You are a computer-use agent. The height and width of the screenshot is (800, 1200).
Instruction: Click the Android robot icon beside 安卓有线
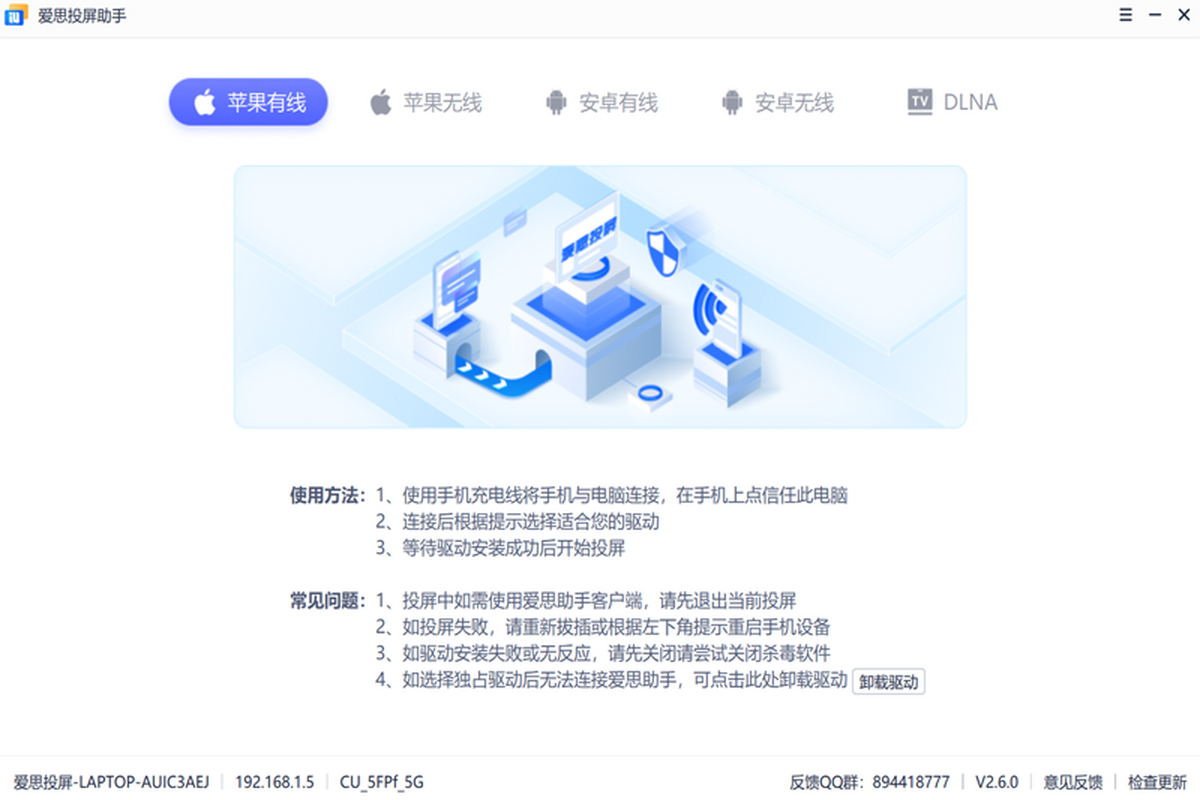[x=557, y=102]
